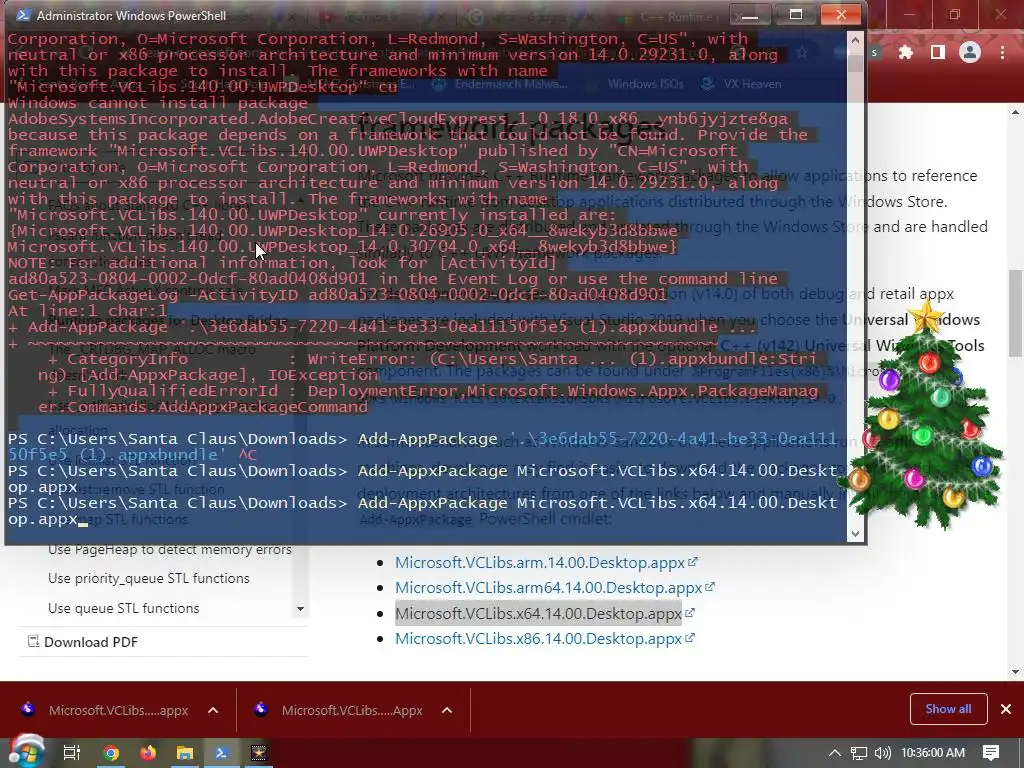Click the Christmas tree desktop widget
1024x768 pixels.
click(x=924, y=414)
